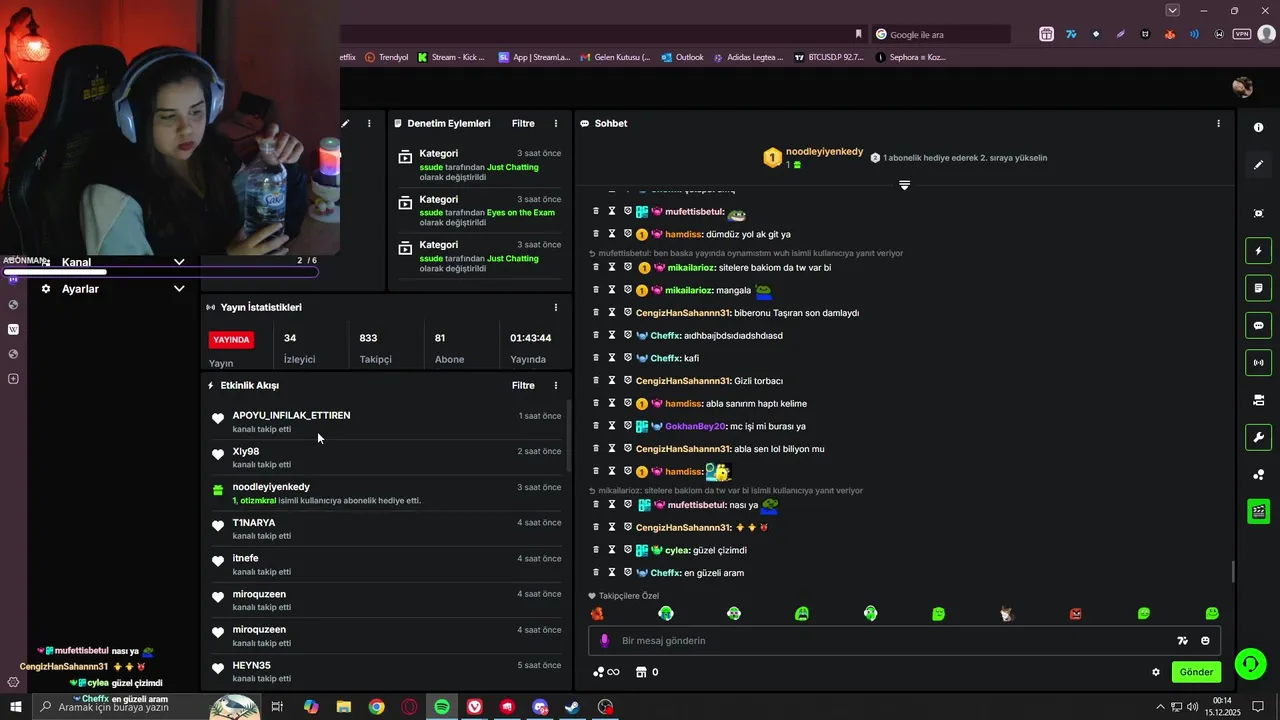Collapse the pinned gifter bar arrow
The image size is (1280, 720).
coord(904,185)
